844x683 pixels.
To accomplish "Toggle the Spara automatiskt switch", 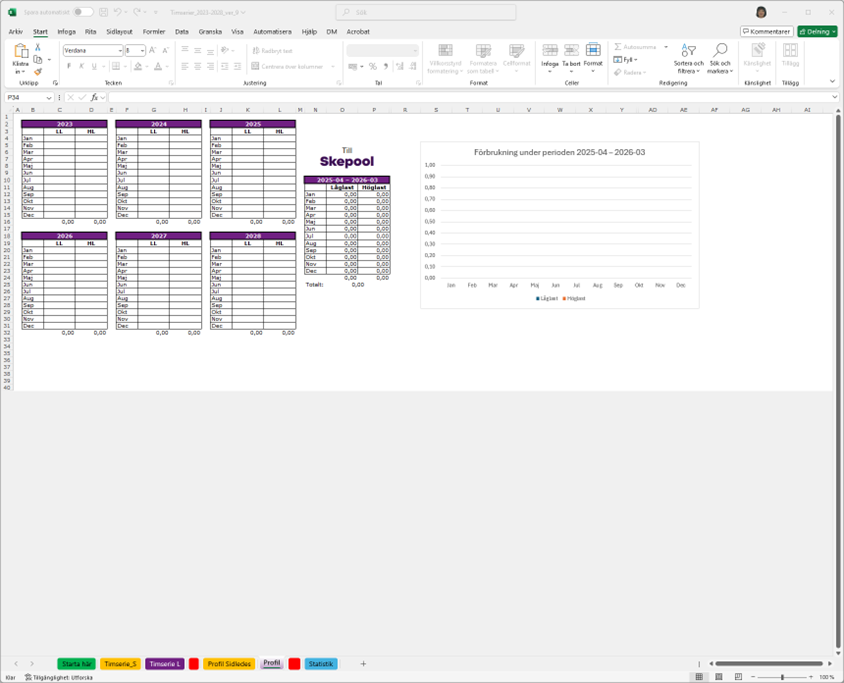I will point(83,12).
